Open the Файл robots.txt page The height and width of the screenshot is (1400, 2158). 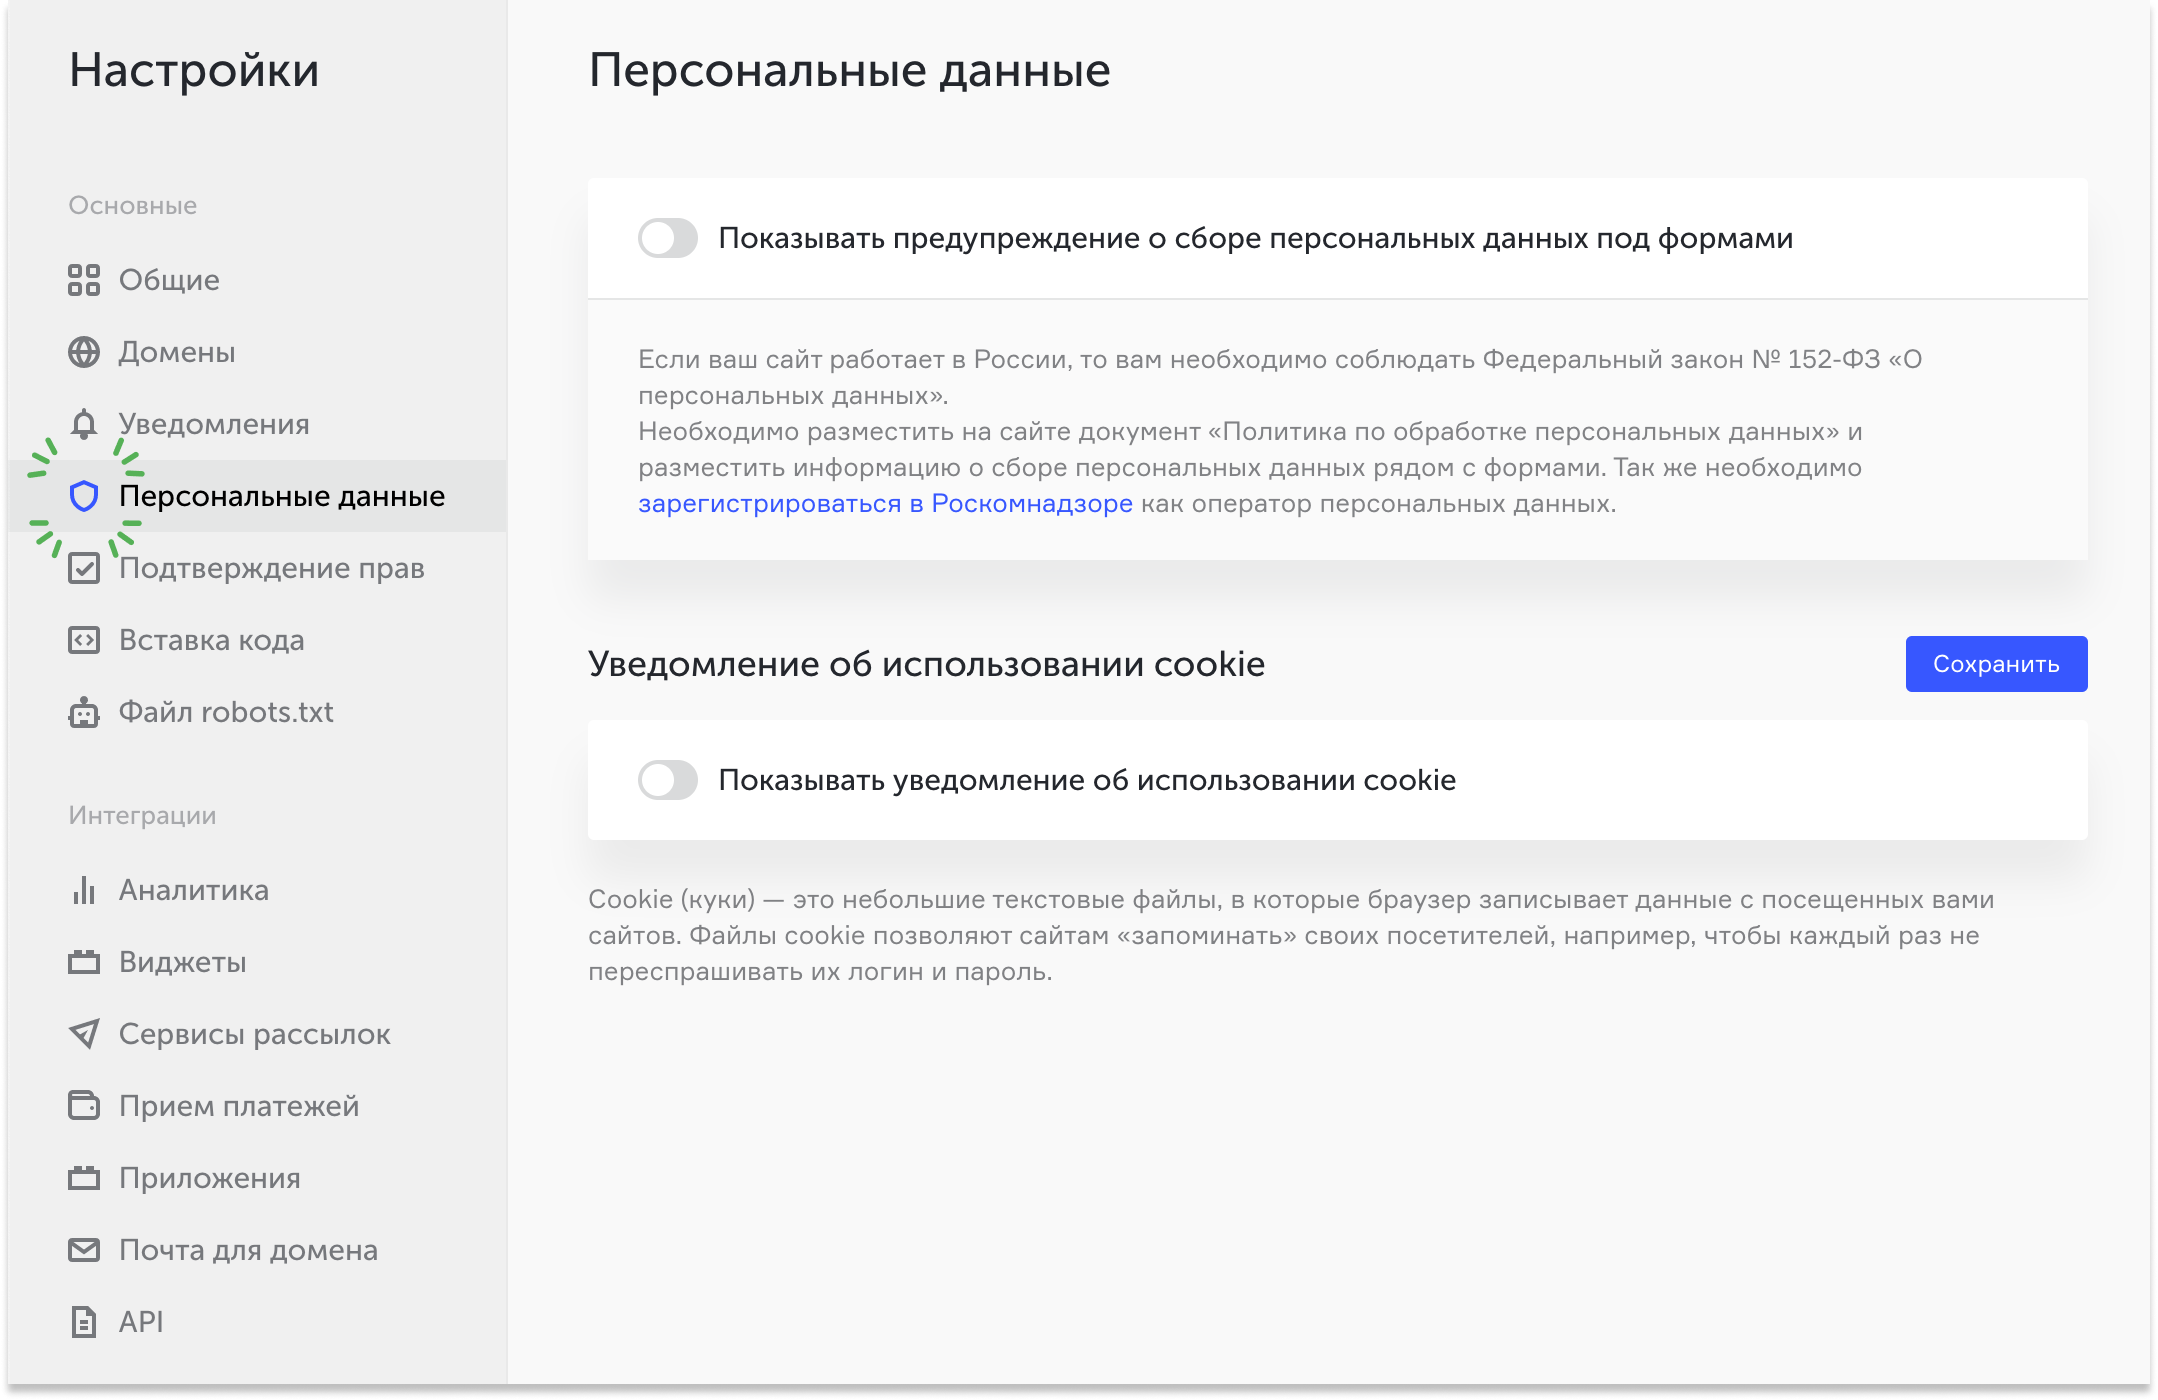click(x=257, y=712)
